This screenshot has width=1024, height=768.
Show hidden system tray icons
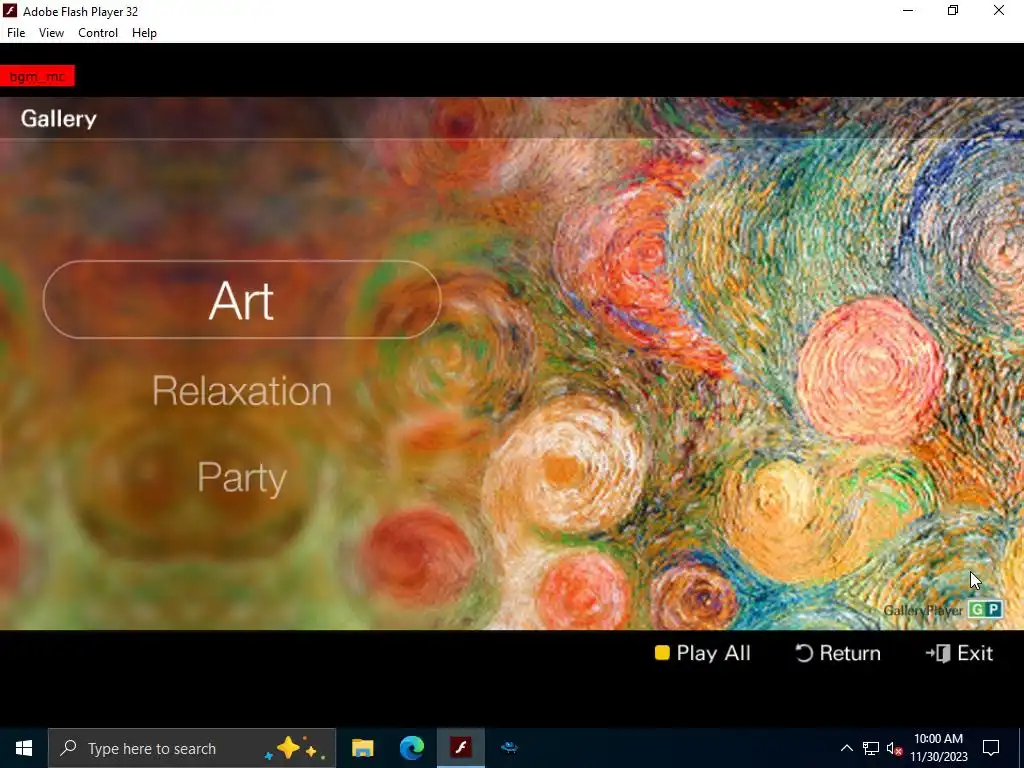coord(846,748)
